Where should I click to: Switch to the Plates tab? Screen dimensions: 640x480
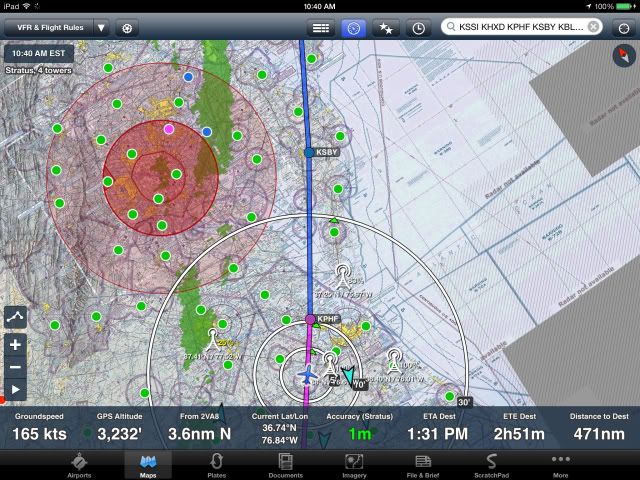point(216,463)
